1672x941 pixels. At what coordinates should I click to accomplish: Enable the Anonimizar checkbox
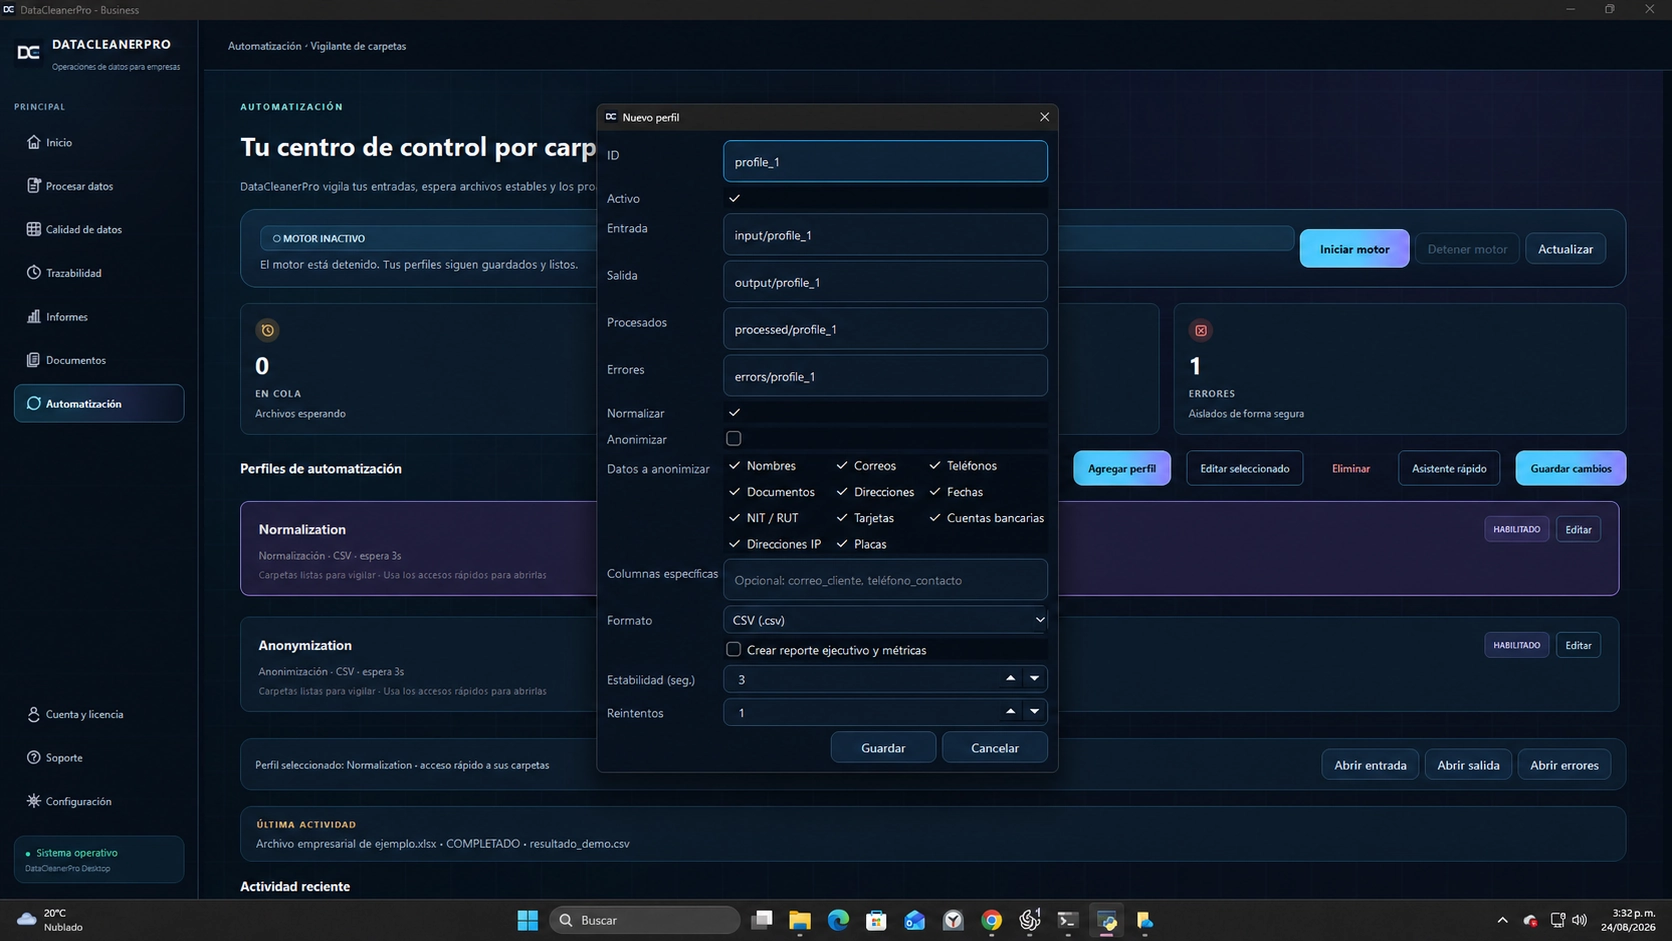[734, 438]
